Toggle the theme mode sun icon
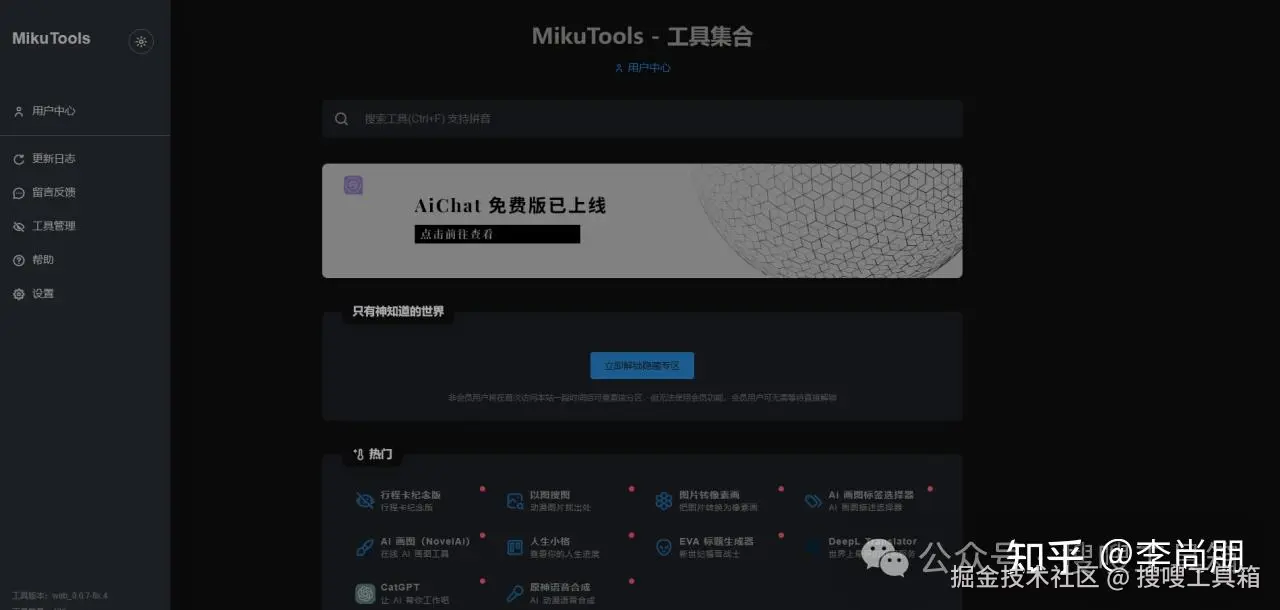This screenshot has width=1280, height=610. (x=141, y=41)
